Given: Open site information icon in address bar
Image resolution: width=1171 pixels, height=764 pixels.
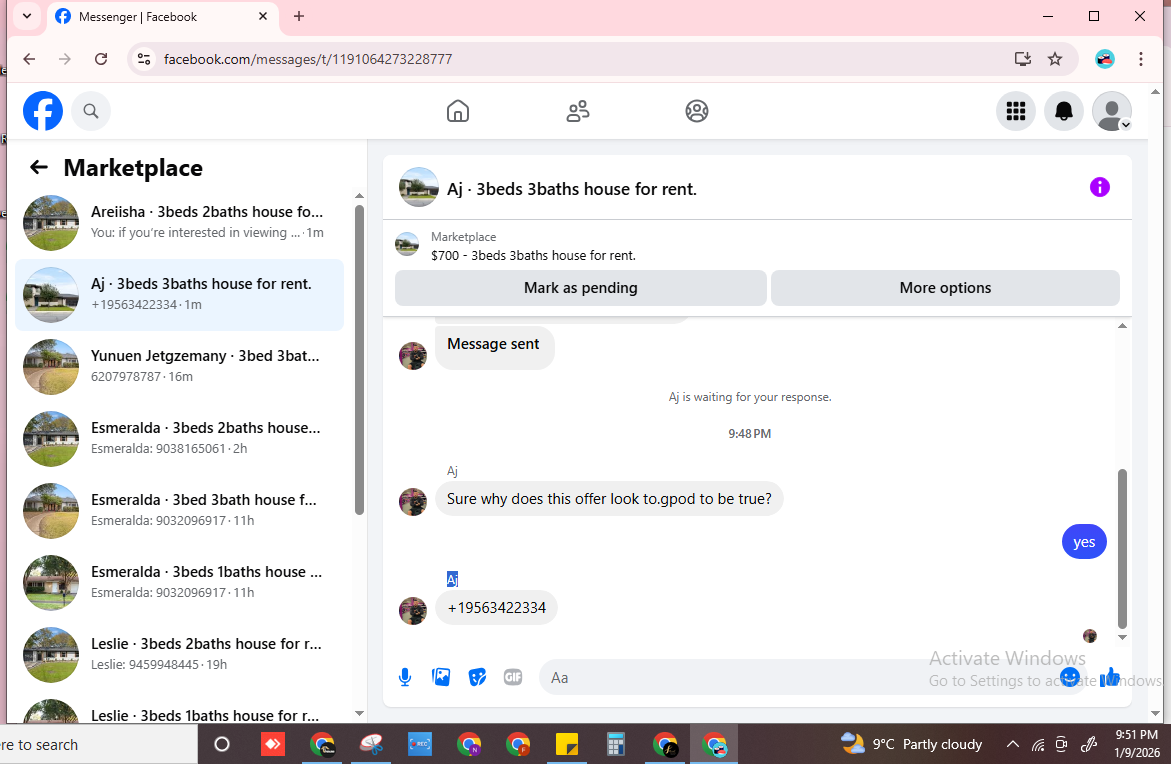Looking at the screenshot, I should (144, 59).
